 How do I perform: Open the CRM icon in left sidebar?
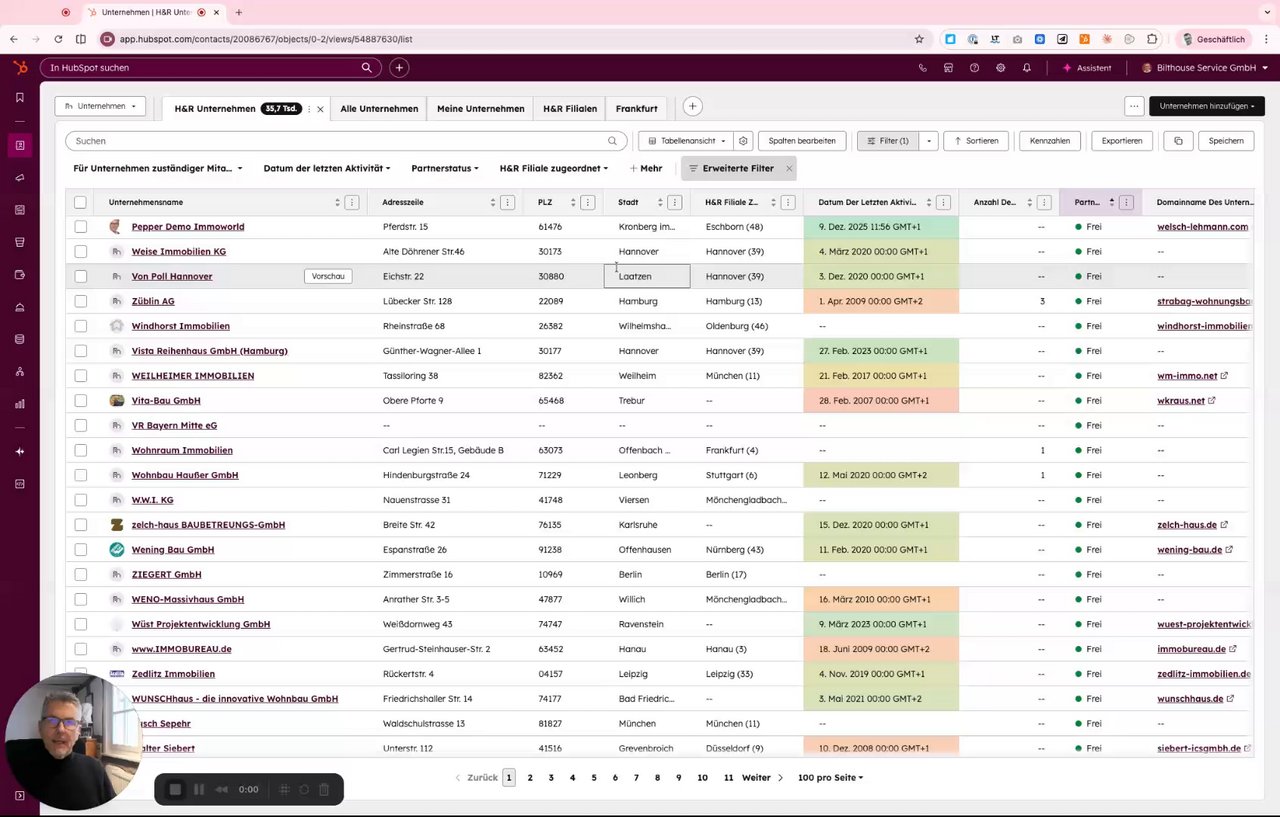(x=19, y=145)
